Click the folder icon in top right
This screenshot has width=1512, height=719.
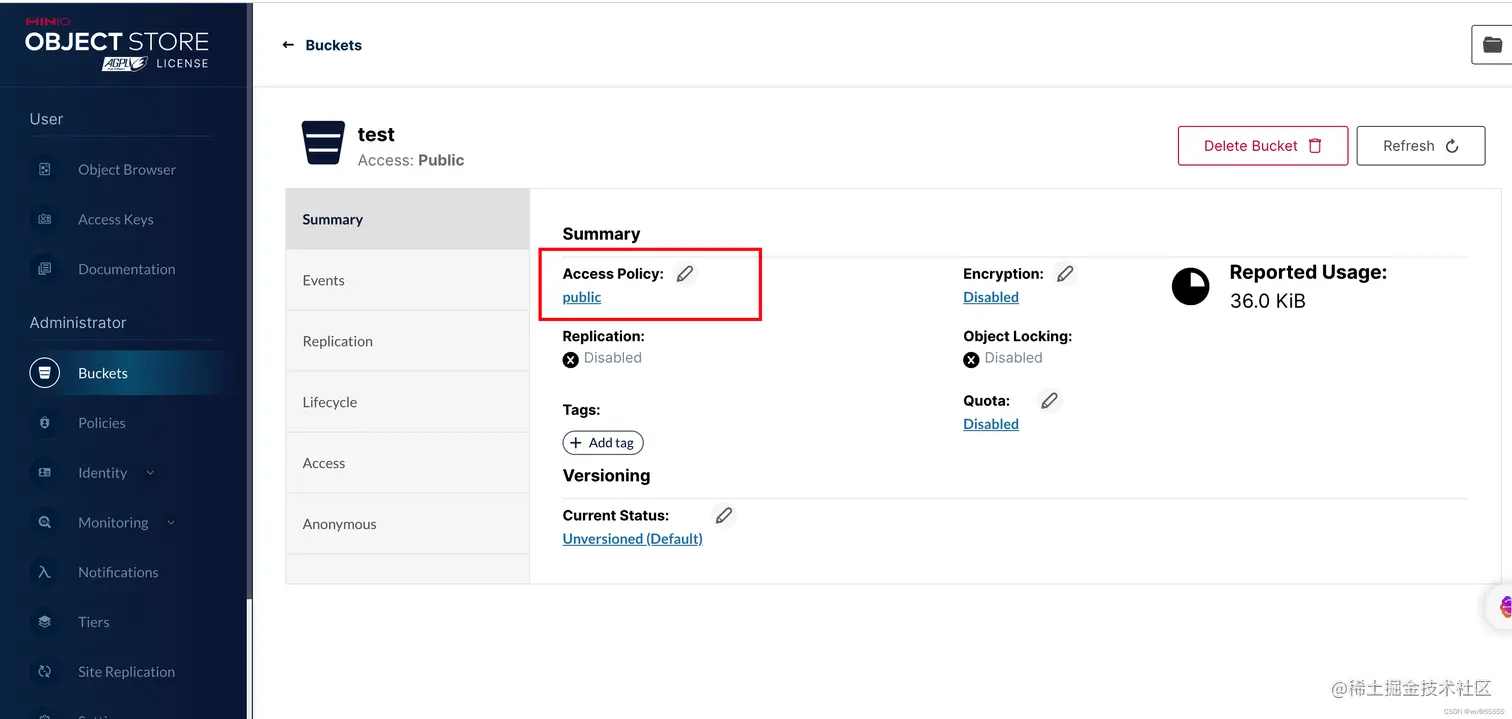[x=1491, y=45]
